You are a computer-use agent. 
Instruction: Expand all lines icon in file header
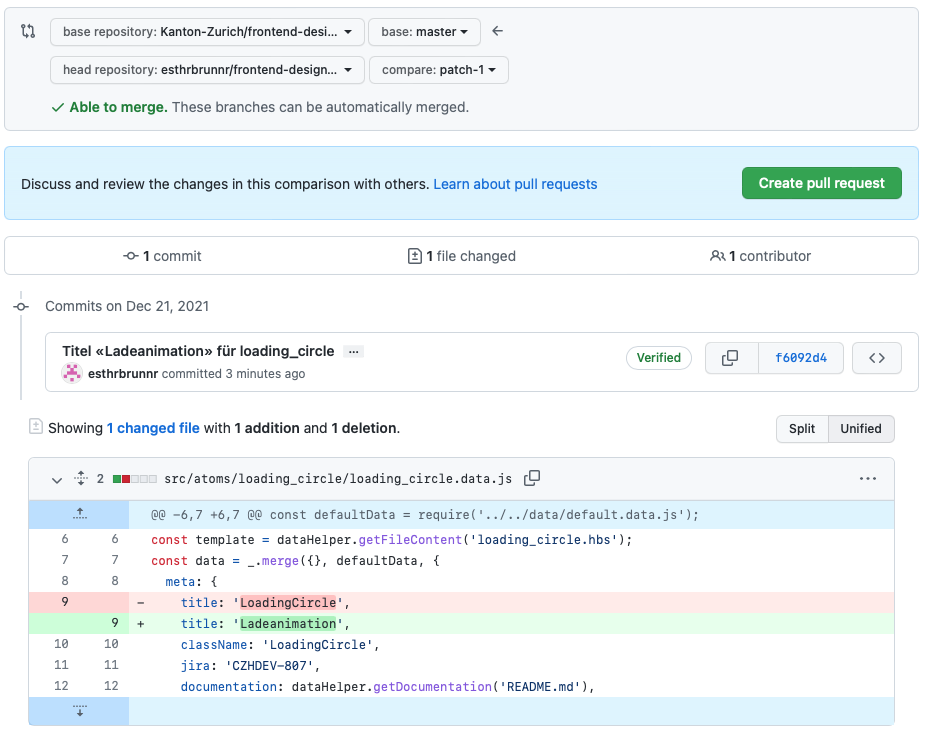click(x=81, y=479)
